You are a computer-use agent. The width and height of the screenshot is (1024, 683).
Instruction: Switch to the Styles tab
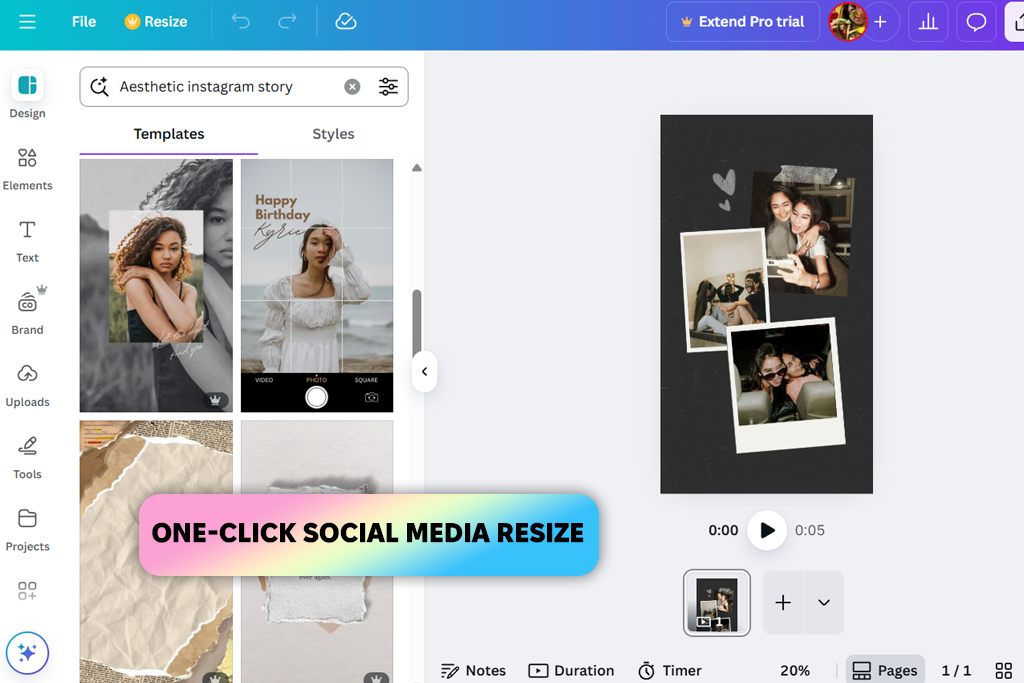point(333,134)
